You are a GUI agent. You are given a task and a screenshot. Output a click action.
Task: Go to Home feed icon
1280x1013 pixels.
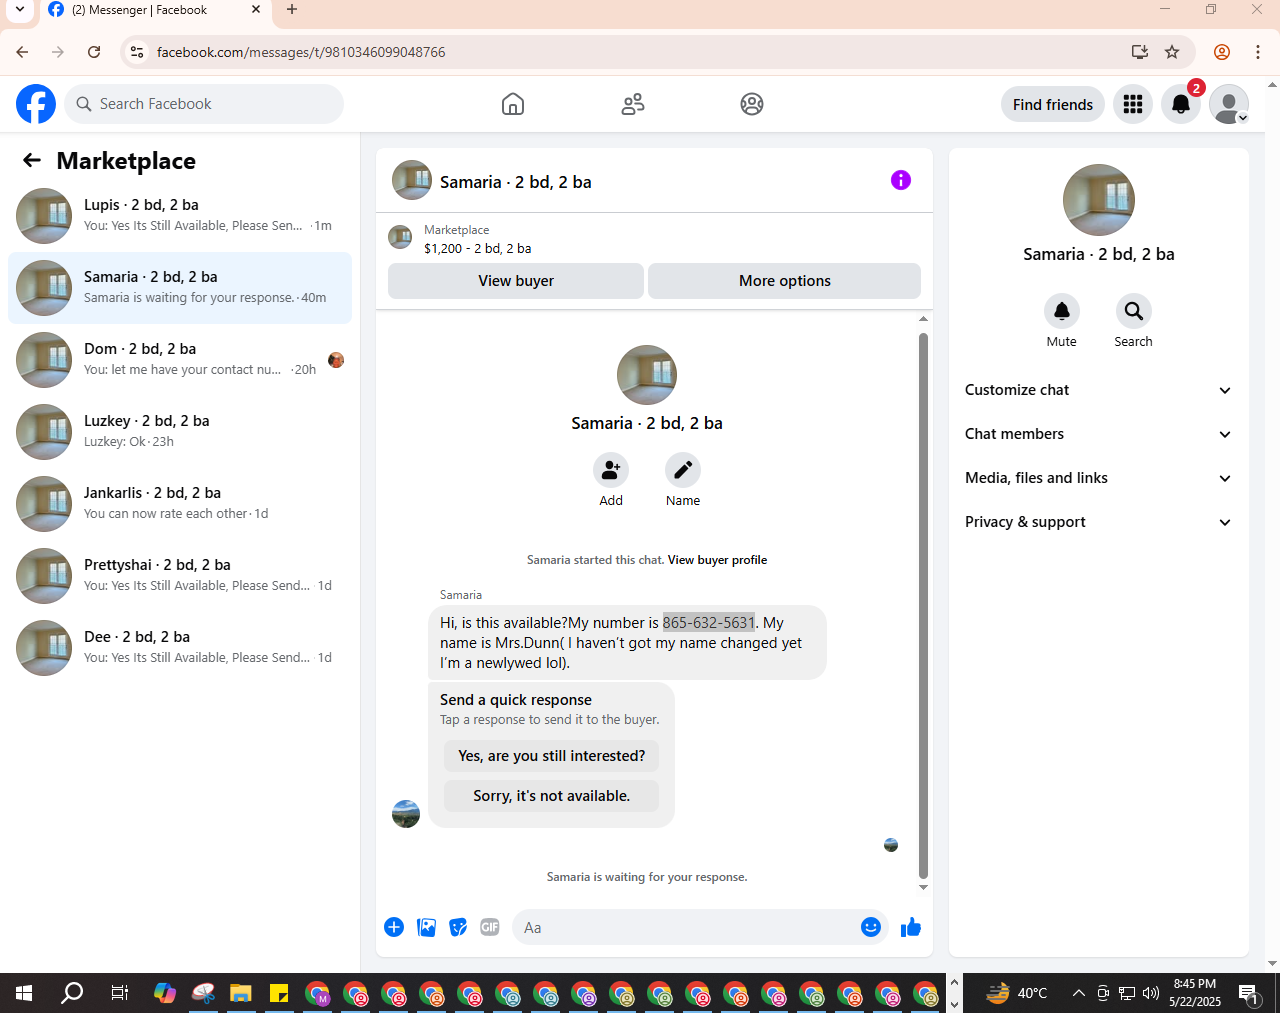(x=513, y=104)
